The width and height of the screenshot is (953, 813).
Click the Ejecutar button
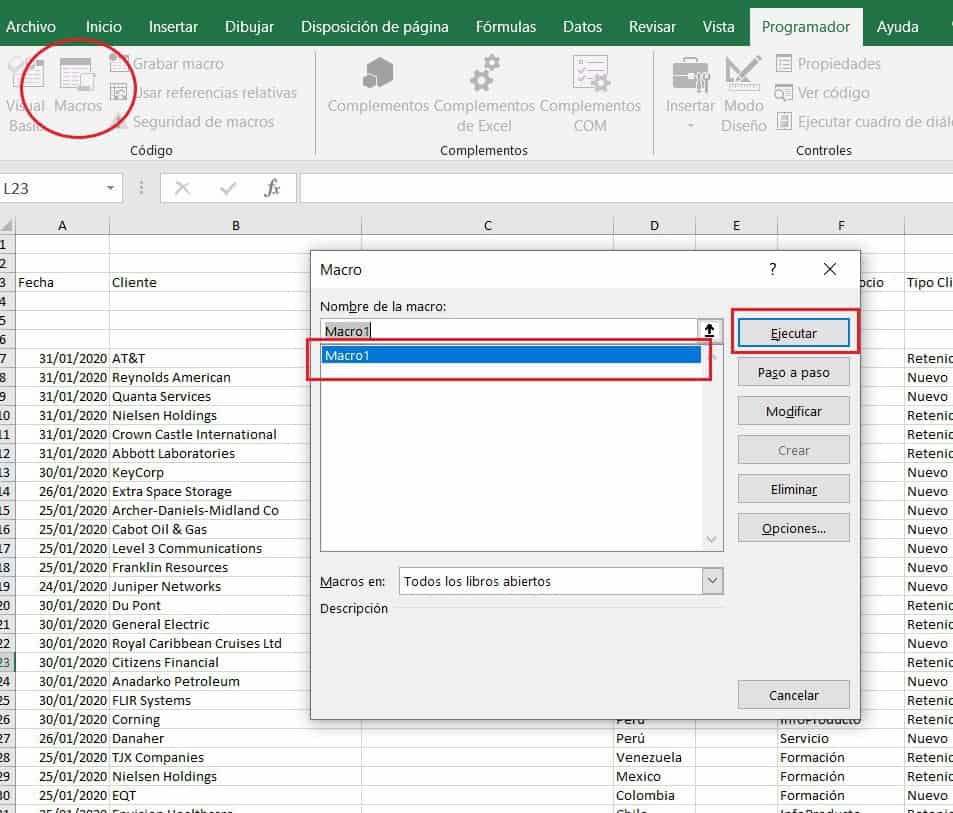coord(793,333)
